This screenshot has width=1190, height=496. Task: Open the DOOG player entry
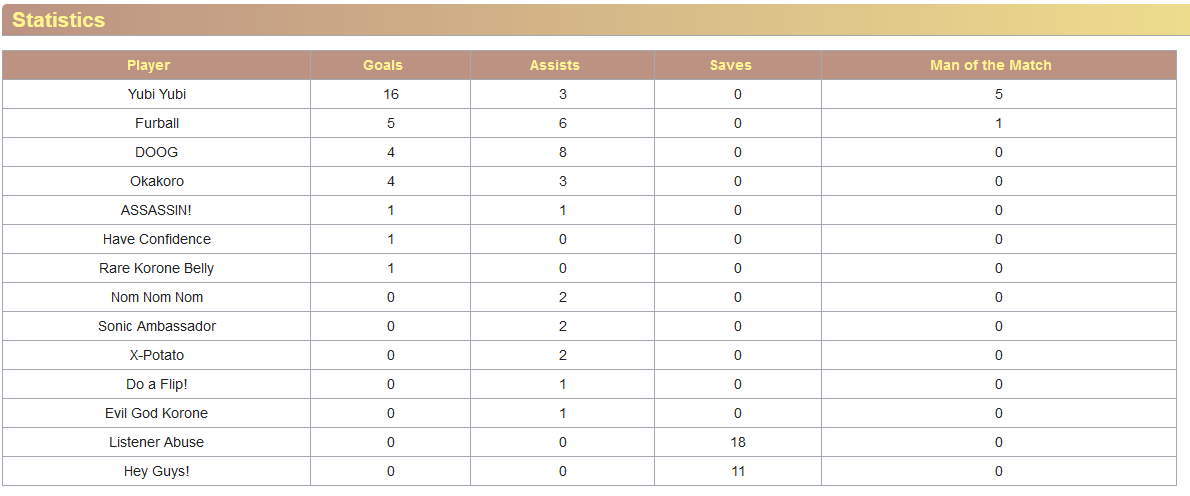(156, 152)
